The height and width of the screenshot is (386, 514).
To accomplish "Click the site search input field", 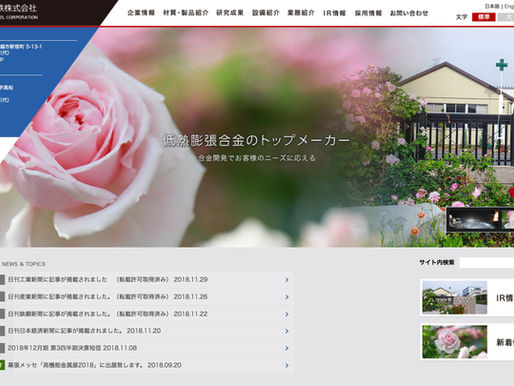I will (x=487, y=263).
